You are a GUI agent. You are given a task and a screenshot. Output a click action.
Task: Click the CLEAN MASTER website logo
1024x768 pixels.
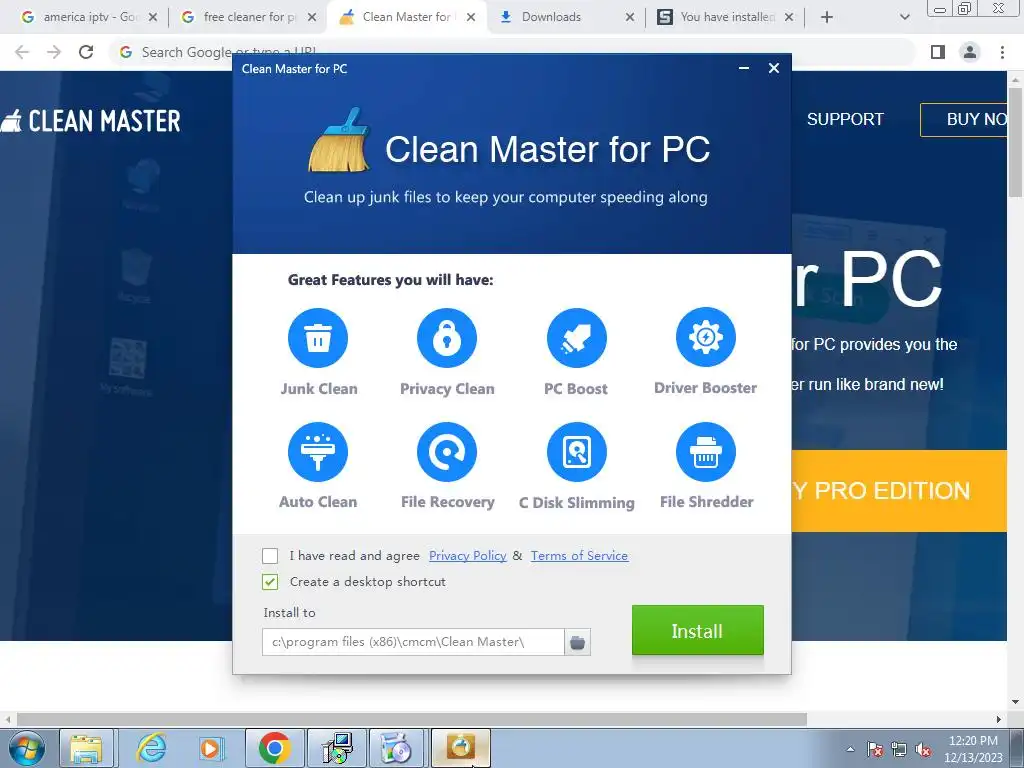pyautogui.click(x=91, y=121)
